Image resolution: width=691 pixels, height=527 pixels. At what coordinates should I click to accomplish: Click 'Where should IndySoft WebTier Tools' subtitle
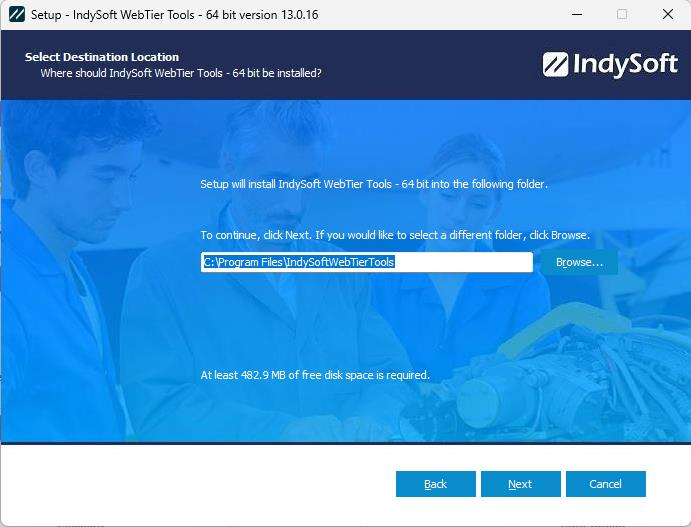point(181,73)
